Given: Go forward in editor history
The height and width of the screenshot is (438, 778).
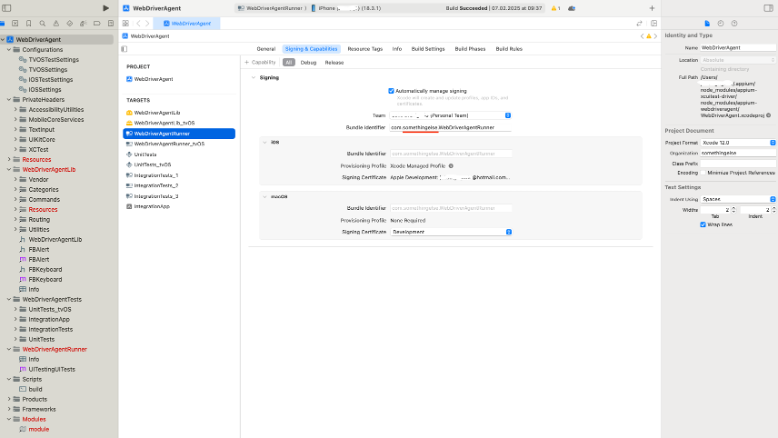Looking at the screenshot, I should click(x=147, y=23).
